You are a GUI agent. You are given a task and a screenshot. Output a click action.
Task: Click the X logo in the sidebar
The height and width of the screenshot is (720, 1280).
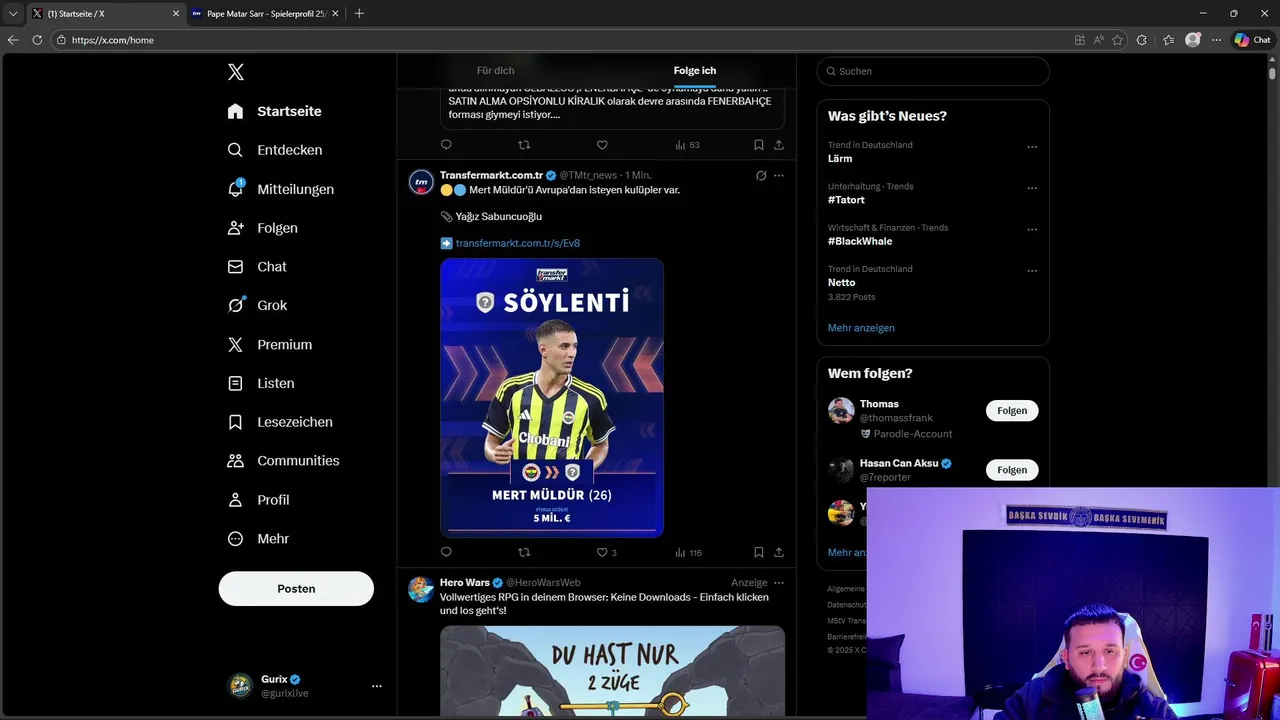[235, 72]
